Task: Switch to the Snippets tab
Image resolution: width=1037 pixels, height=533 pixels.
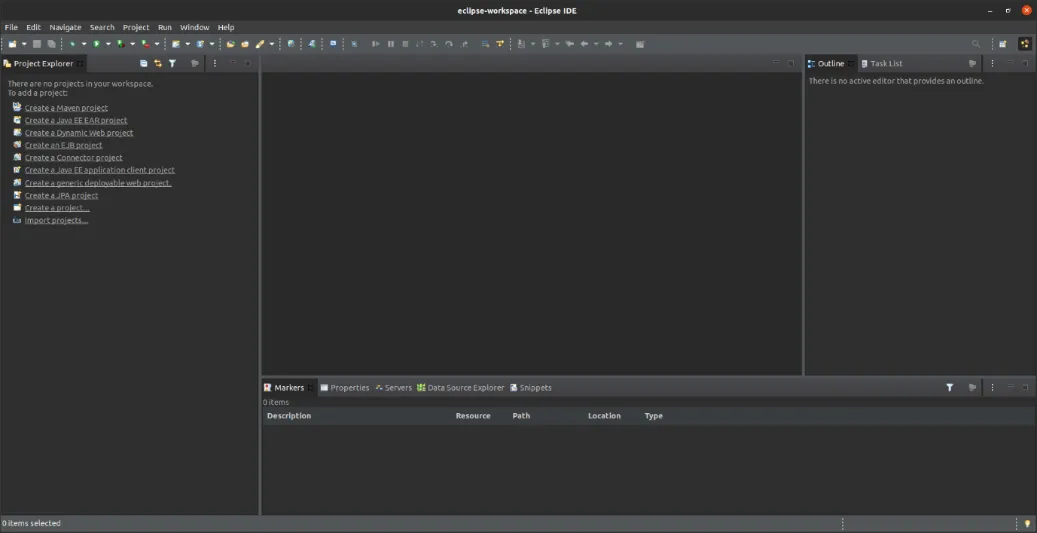Action: 530,388
